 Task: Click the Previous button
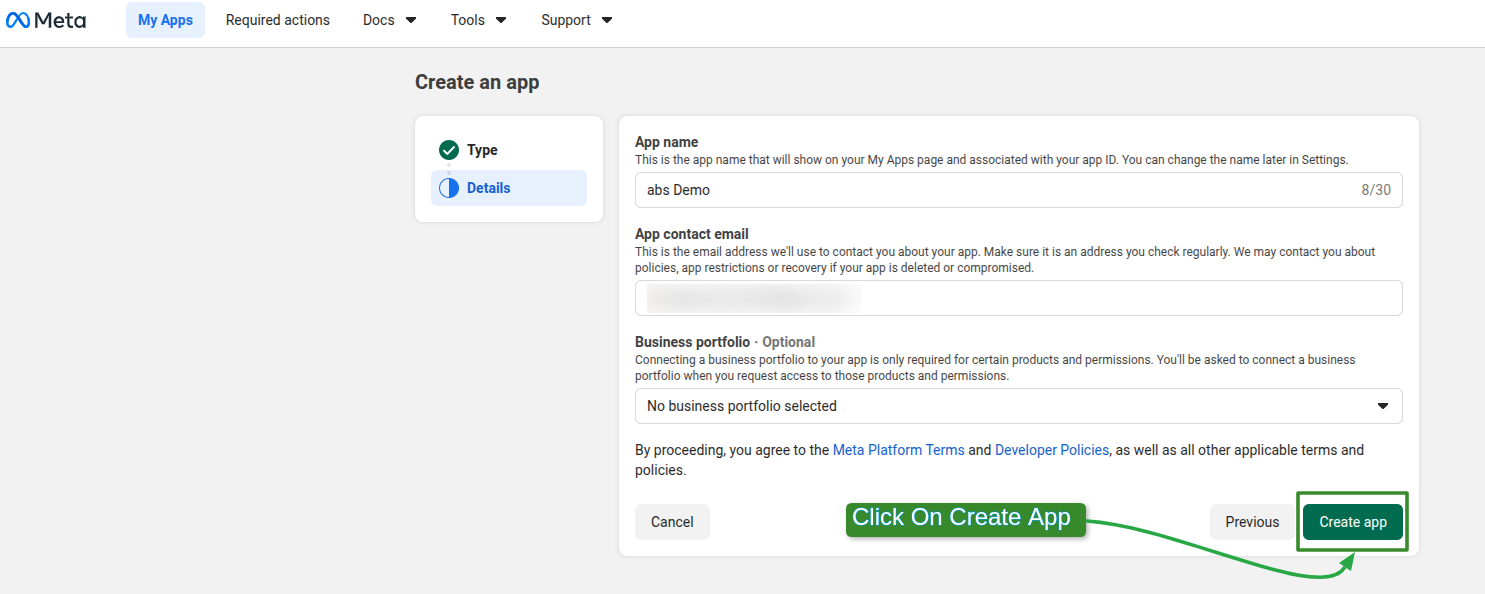(1251, 521)
